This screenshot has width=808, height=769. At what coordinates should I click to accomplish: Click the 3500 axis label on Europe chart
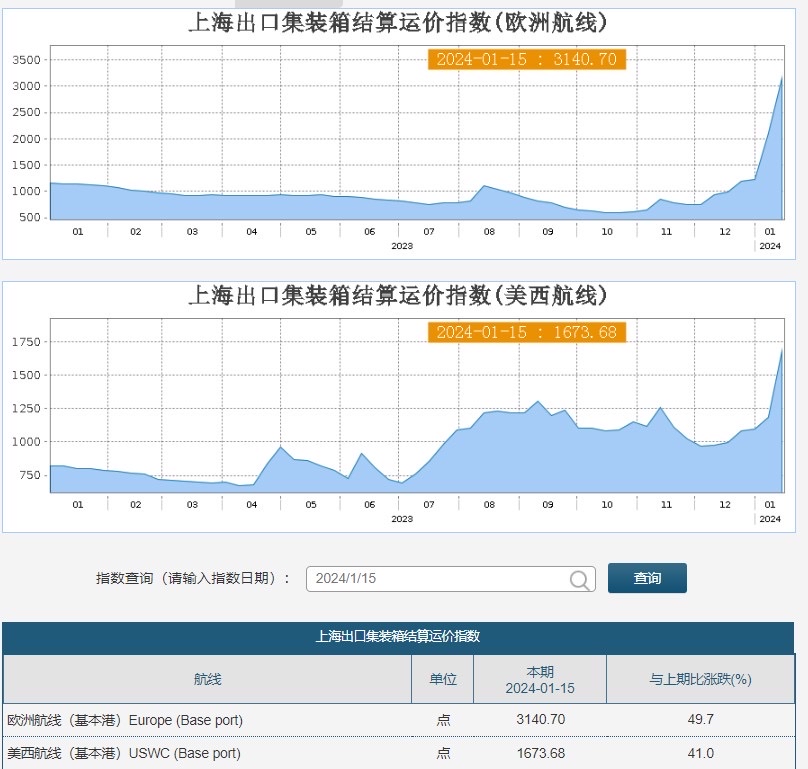[x=26, y=60]
